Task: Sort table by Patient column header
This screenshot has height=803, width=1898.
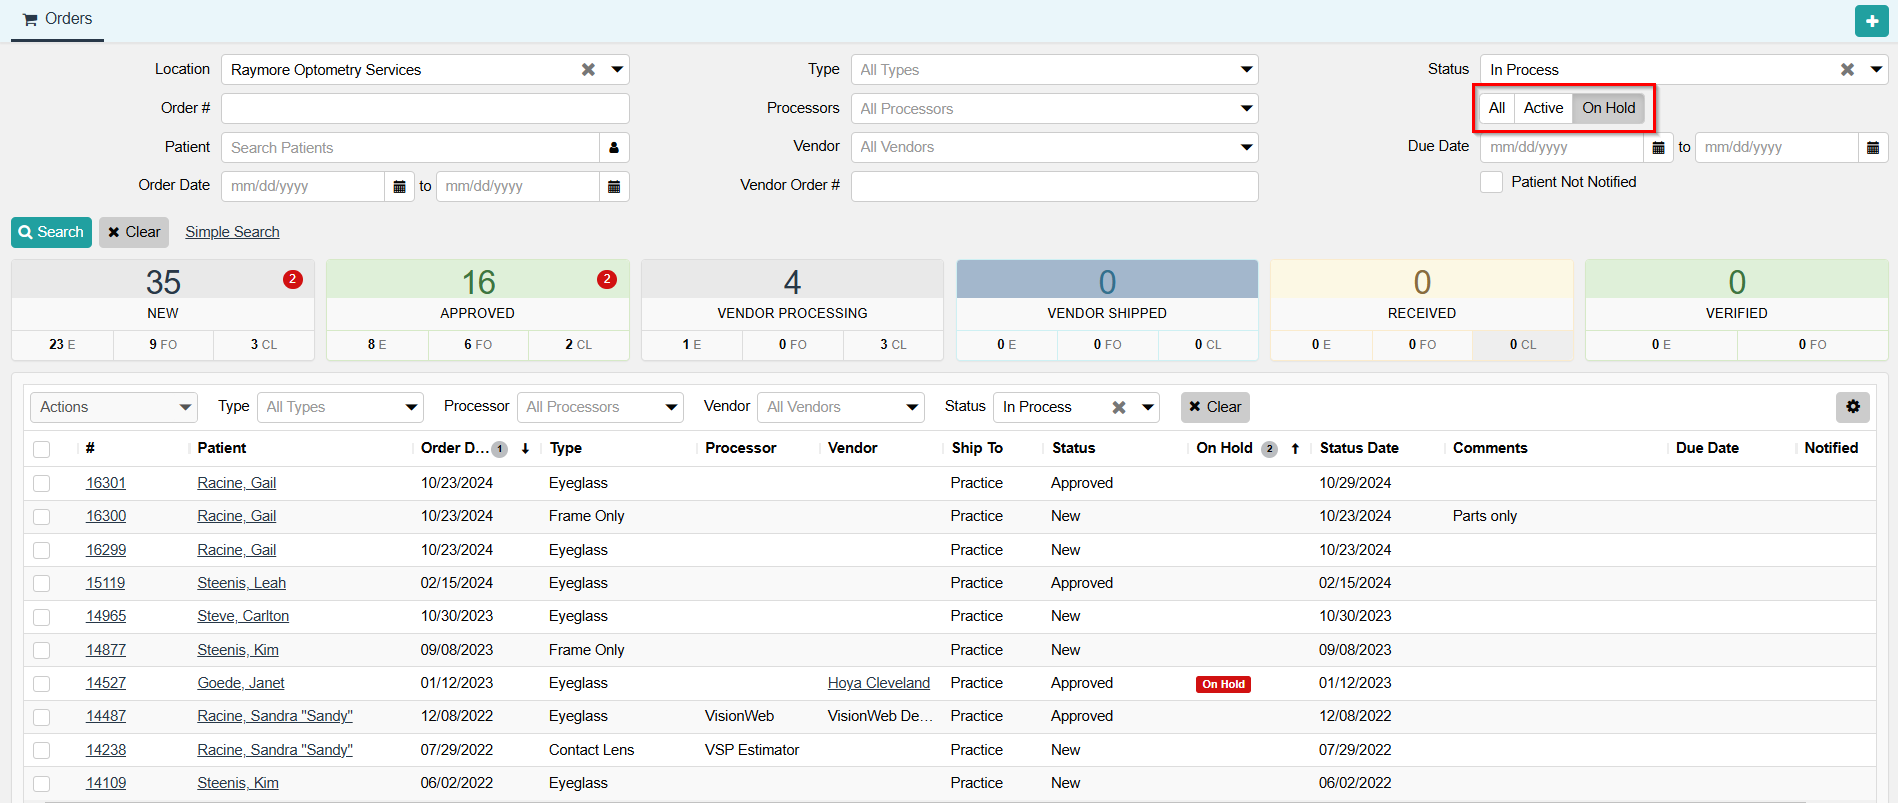Action: tap(222, 449)
